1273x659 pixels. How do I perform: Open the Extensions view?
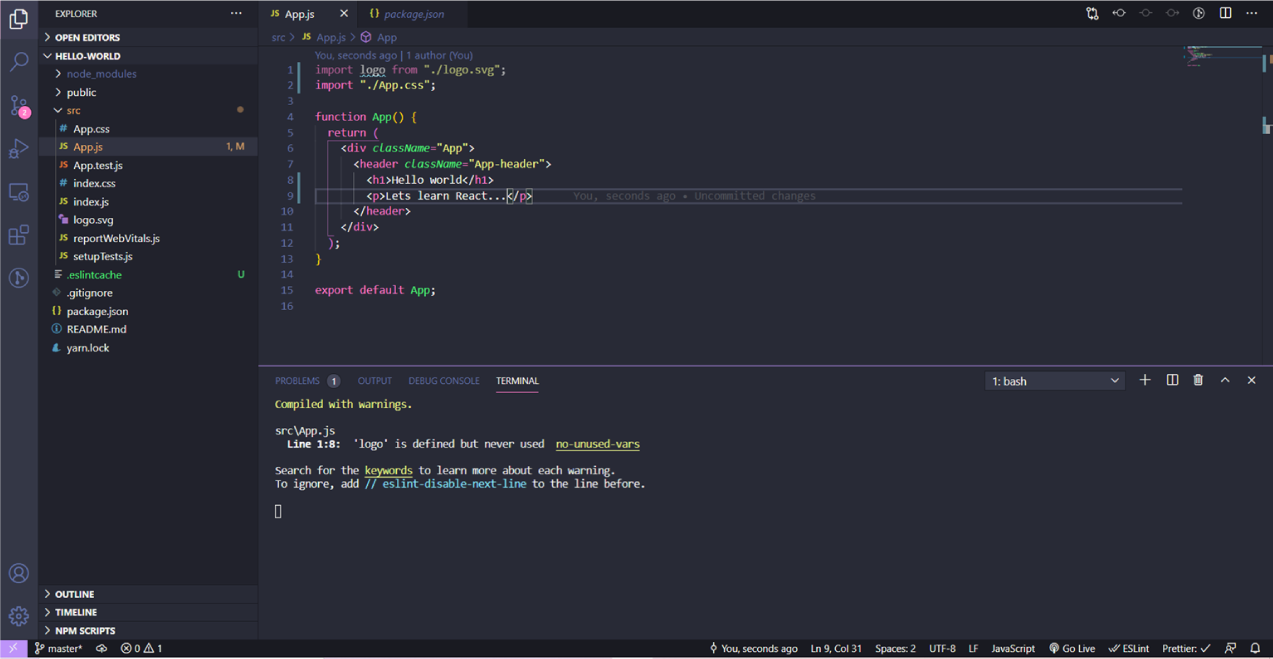tap(19, 235)
